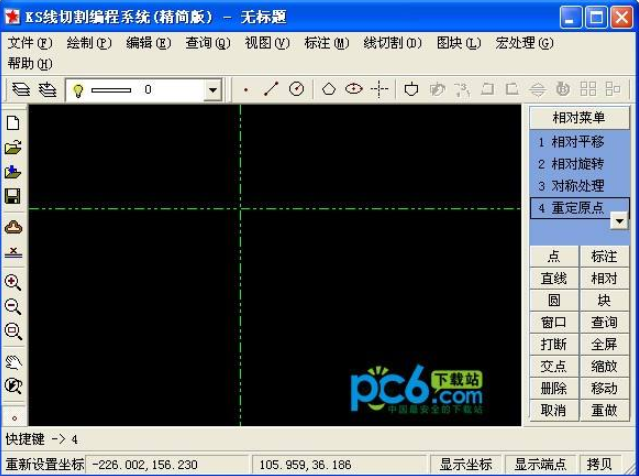The width and height of the screenshot is (639, 476).
Task: Open the 查询 (Q) menu
Action: pos(208,43)
